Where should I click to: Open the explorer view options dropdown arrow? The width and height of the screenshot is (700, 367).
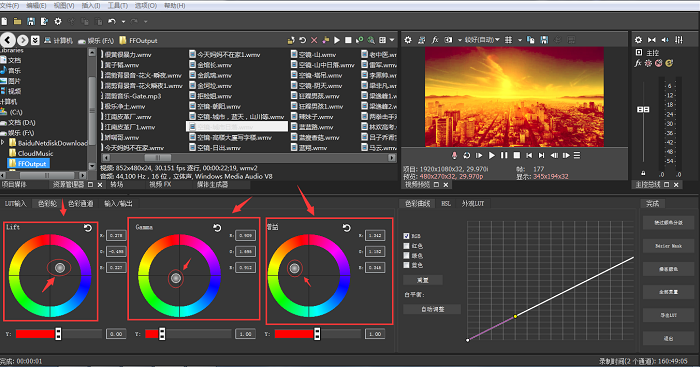coord(392,40)
